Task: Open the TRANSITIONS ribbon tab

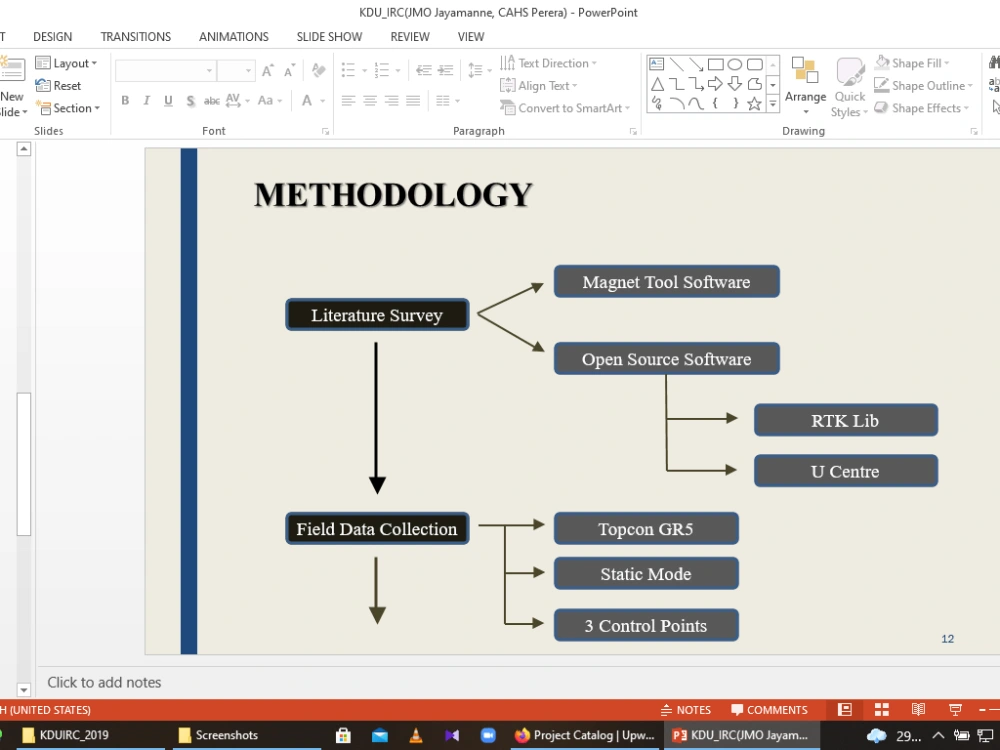Action: pyautogui.click(x=135, y=37)
